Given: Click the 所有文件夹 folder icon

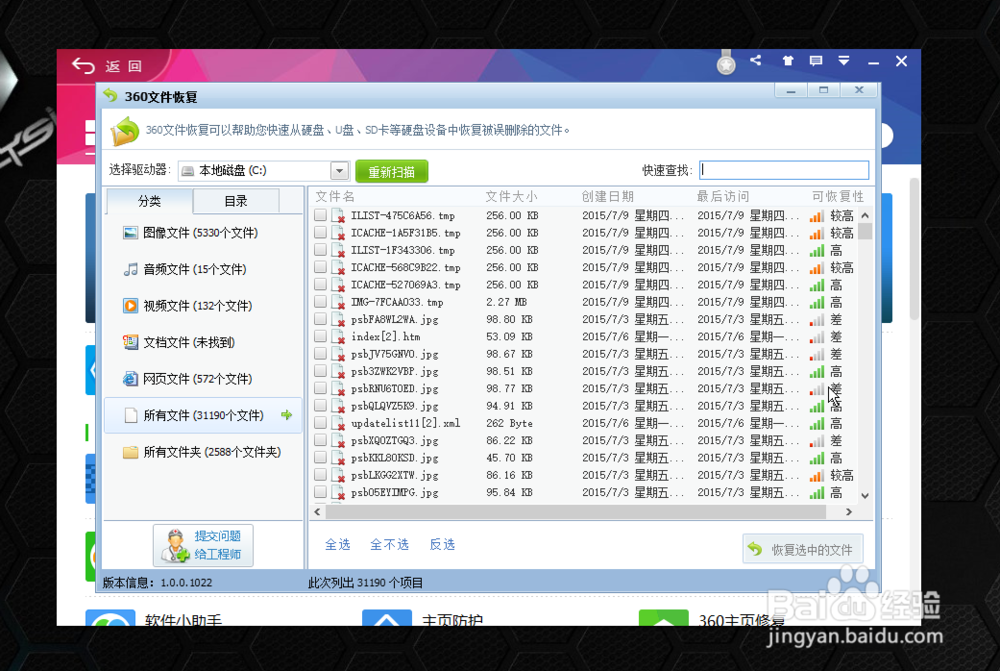Looking at the screenshot, I should [130, 452].
